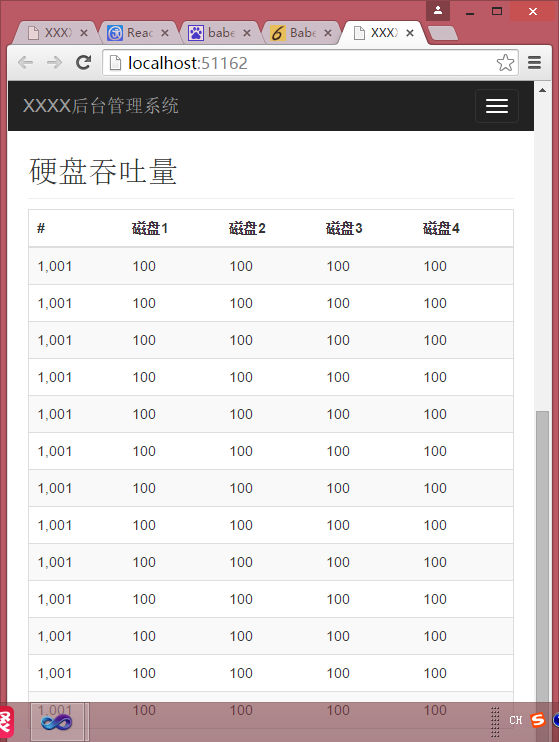
Task: Click the 磁盘2 column header
Action: pos(247,229)
